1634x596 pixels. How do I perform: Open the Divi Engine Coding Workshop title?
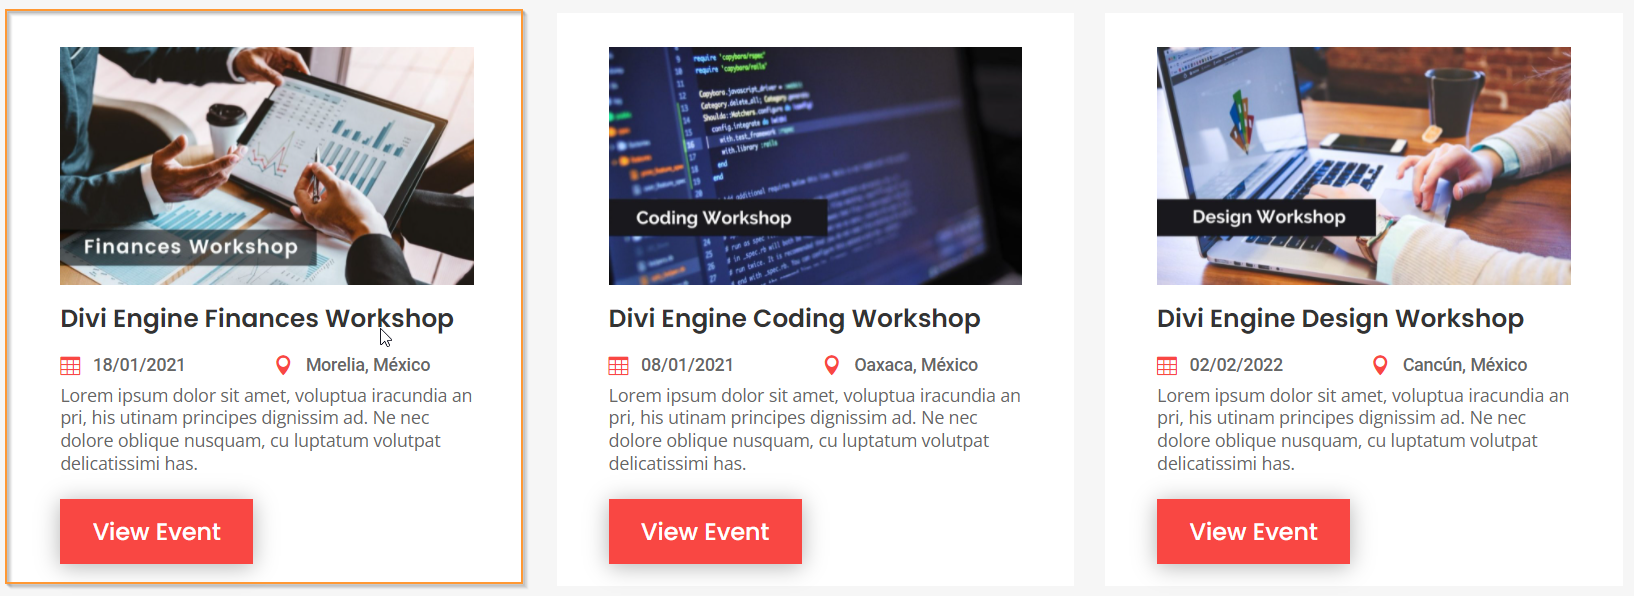click(x=794, y=319)
